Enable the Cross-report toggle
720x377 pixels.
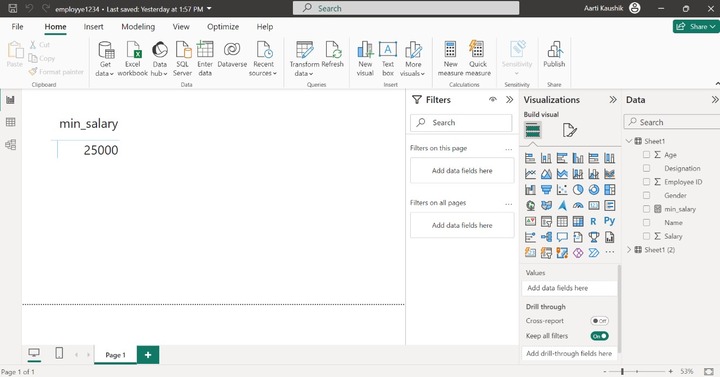point(600,321)
